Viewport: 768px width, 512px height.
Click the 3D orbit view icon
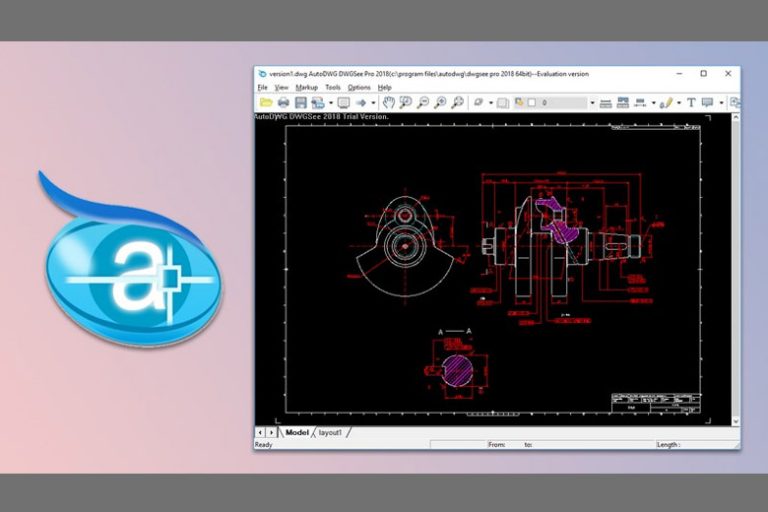click(x=479, y=102)
